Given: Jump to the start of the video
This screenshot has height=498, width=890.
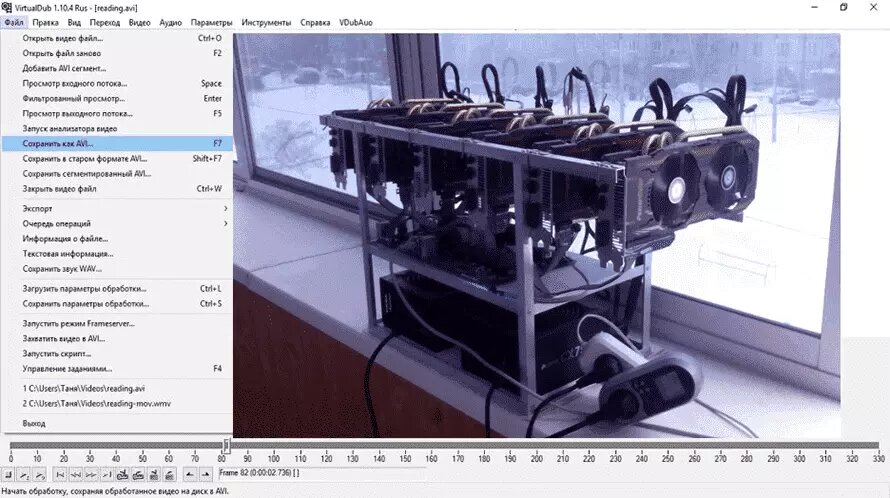Looking at the screenshot, I should (x=60, y=474).
